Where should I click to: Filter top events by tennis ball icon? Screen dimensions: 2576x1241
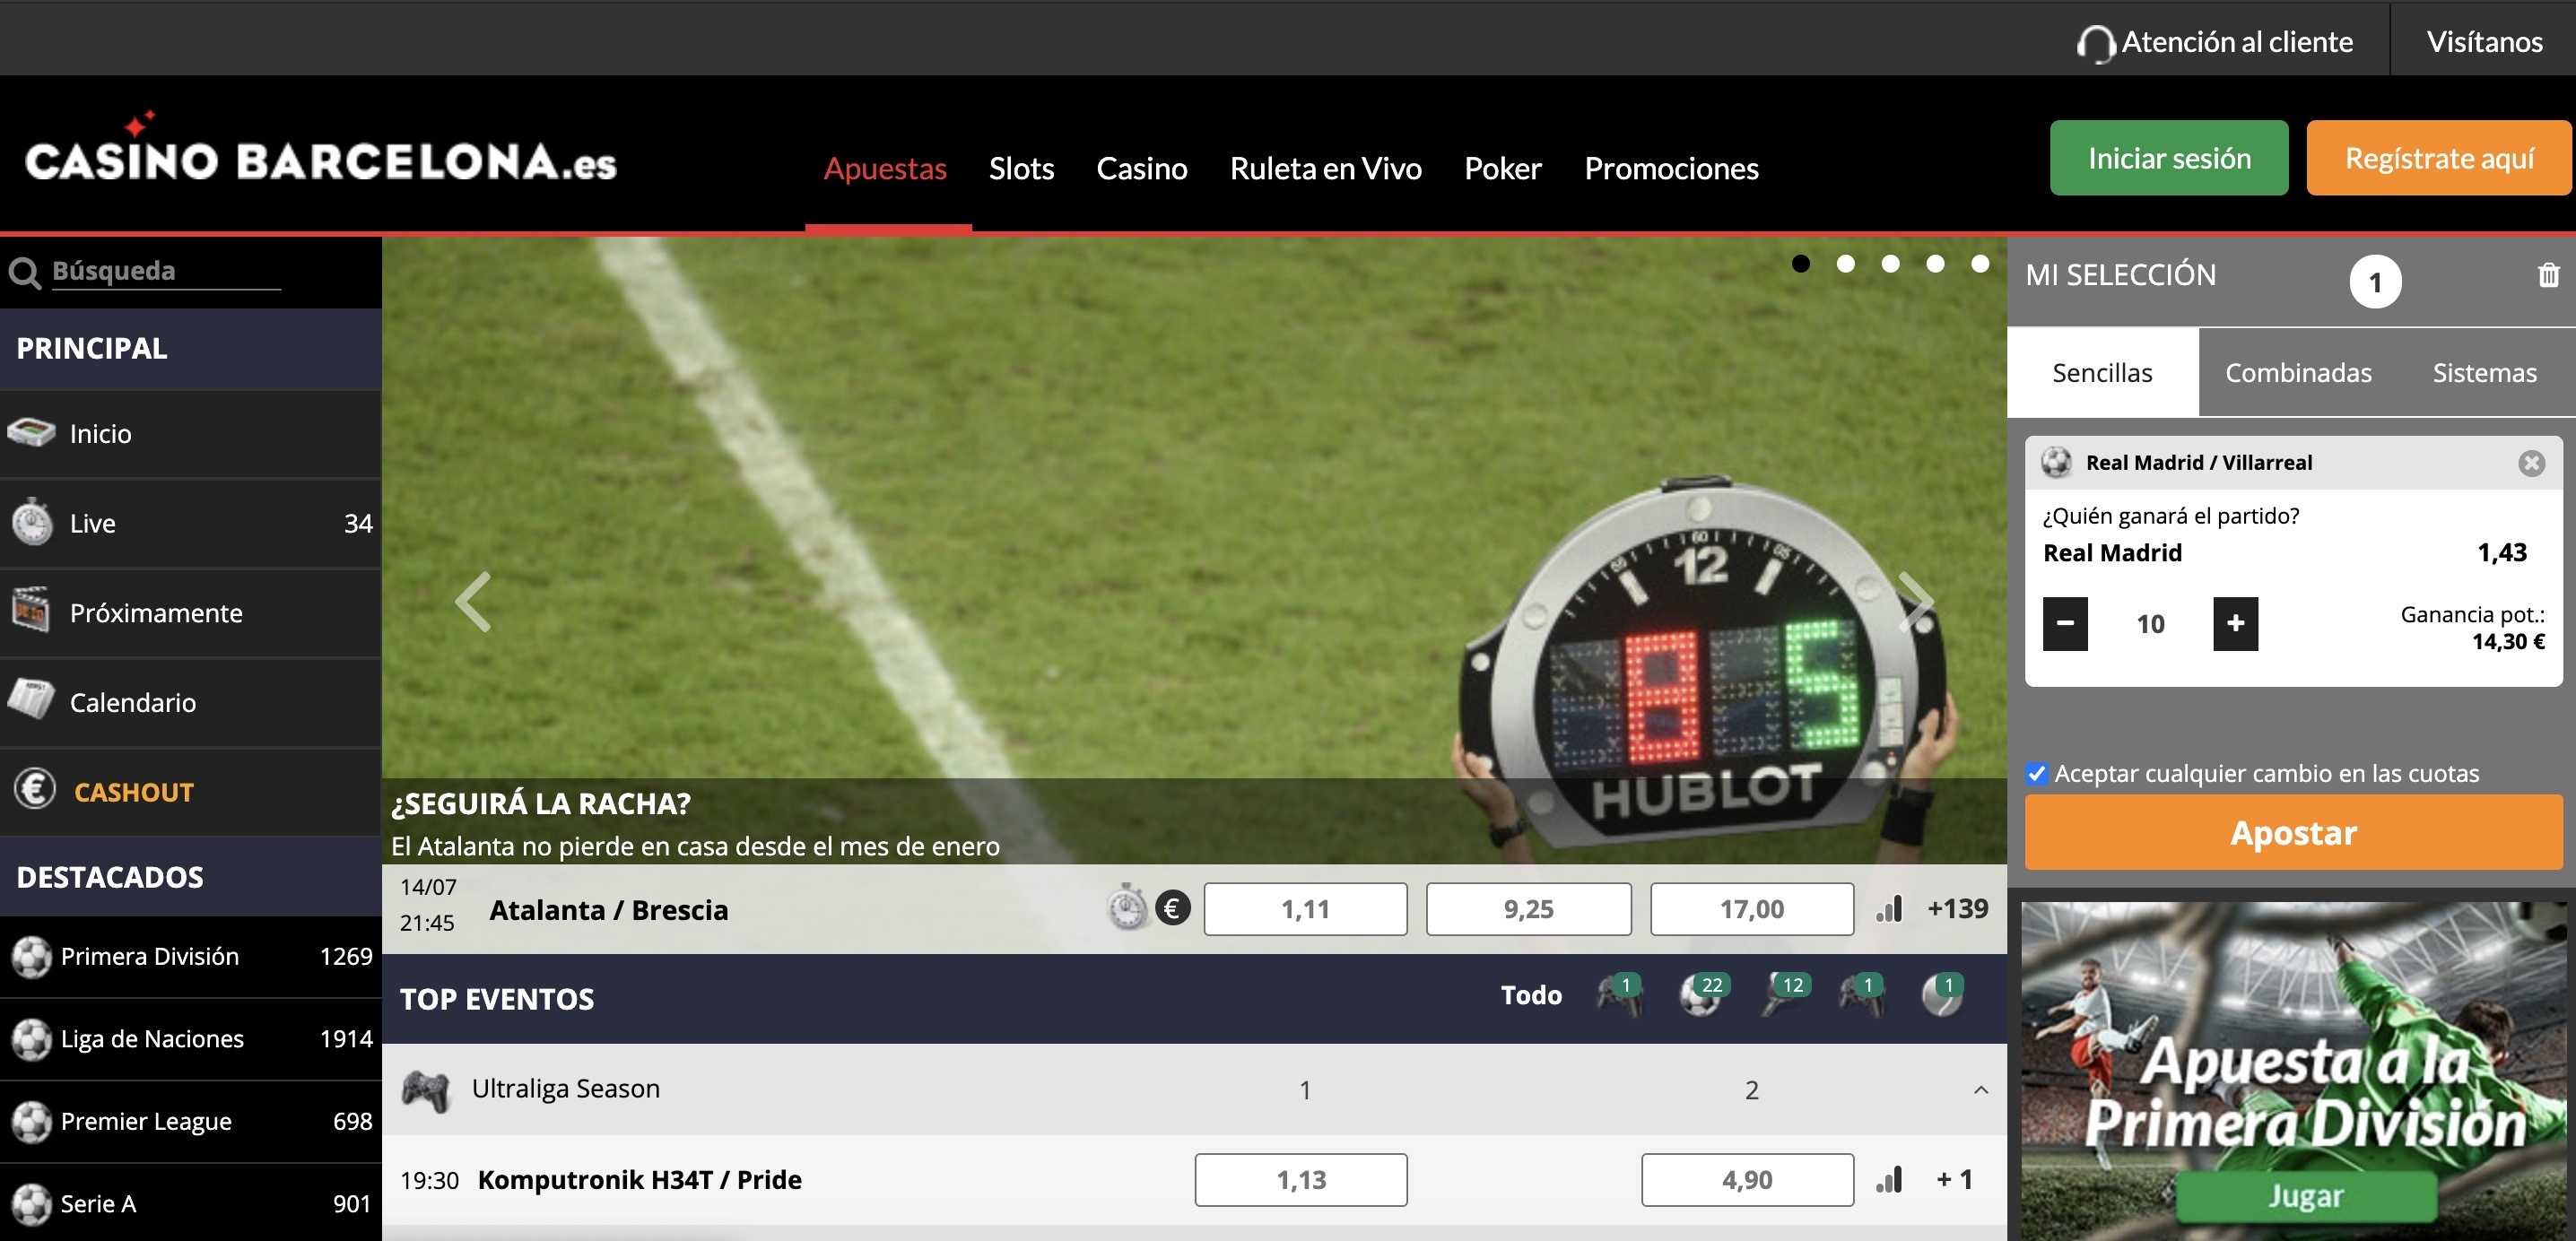(x=1944, y=995)
